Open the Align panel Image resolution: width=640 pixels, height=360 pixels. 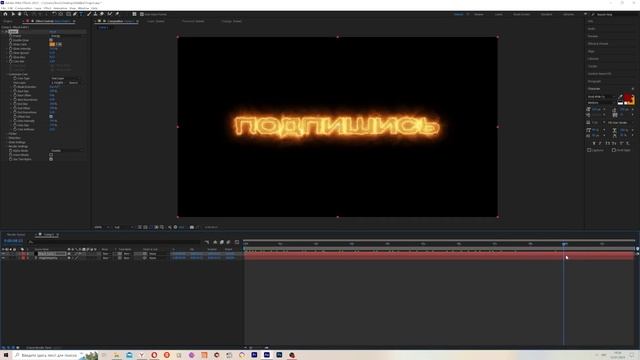(x=591, y=51)
